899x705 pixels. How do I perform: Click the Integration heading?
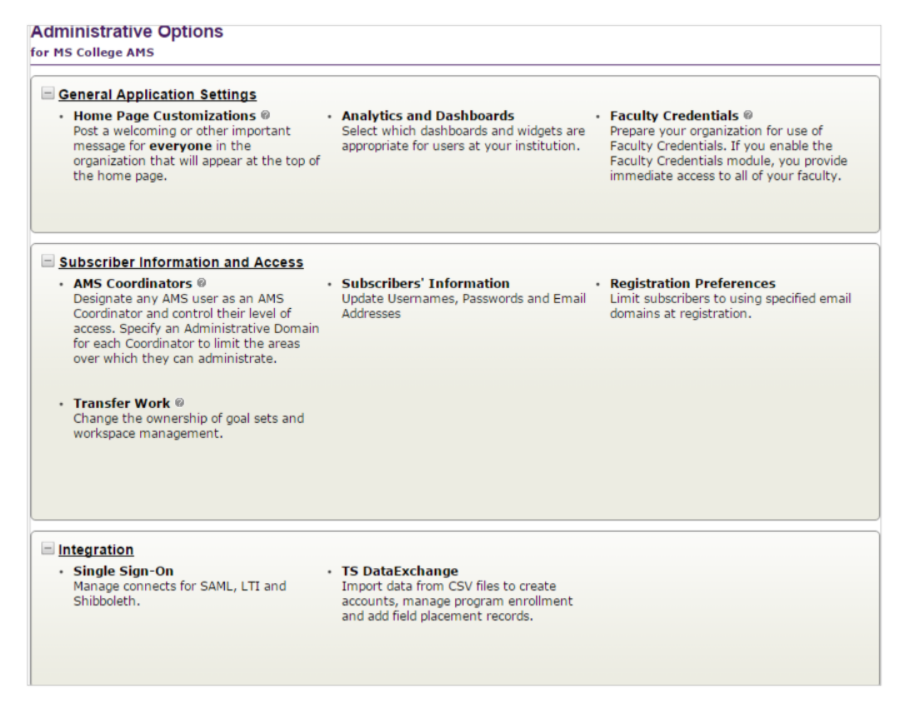[96, 550]
